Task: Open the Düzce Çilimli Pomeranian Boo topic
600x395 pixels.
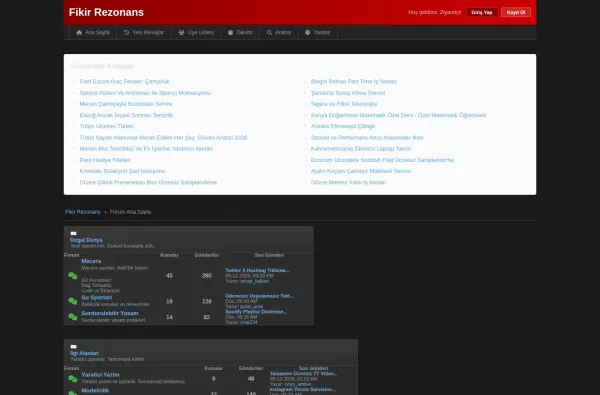Action: [x=148, y=183]
